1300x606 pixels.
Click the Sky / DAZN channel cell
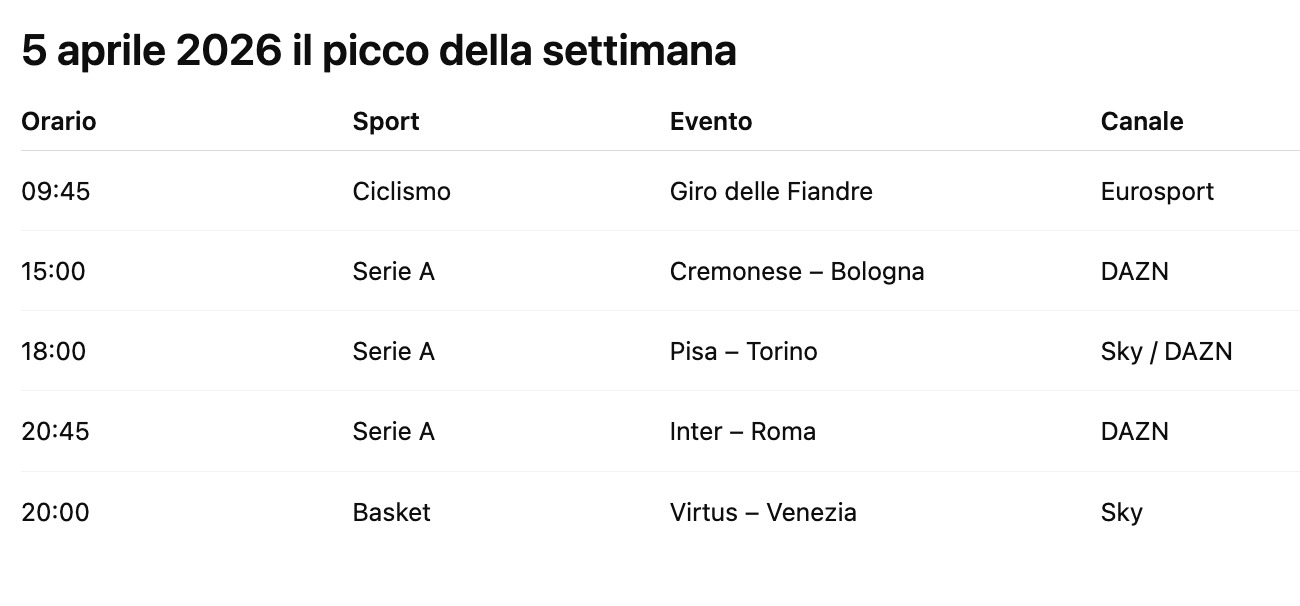tap(1166, 351)
